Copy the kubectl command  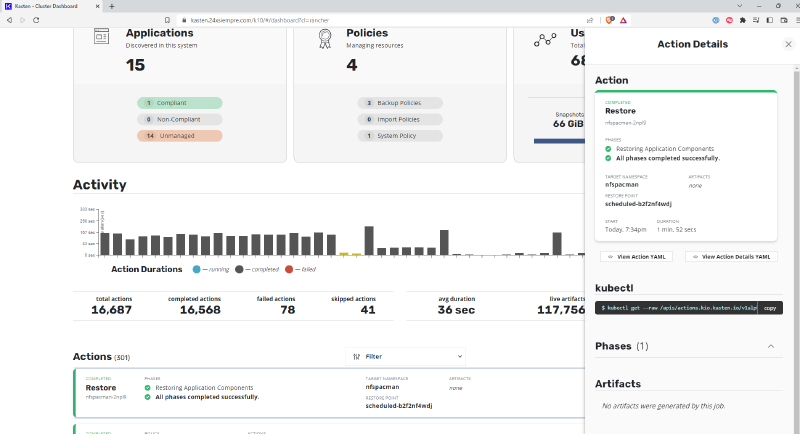[770, 308]
